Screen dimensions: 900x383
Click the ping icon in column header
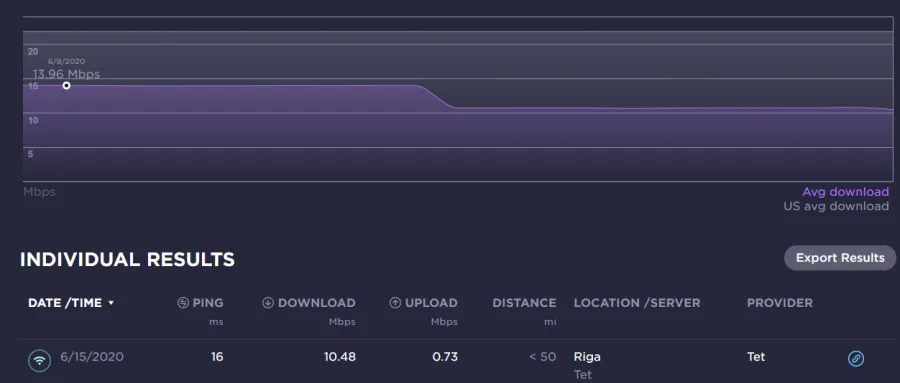[183, 303]
